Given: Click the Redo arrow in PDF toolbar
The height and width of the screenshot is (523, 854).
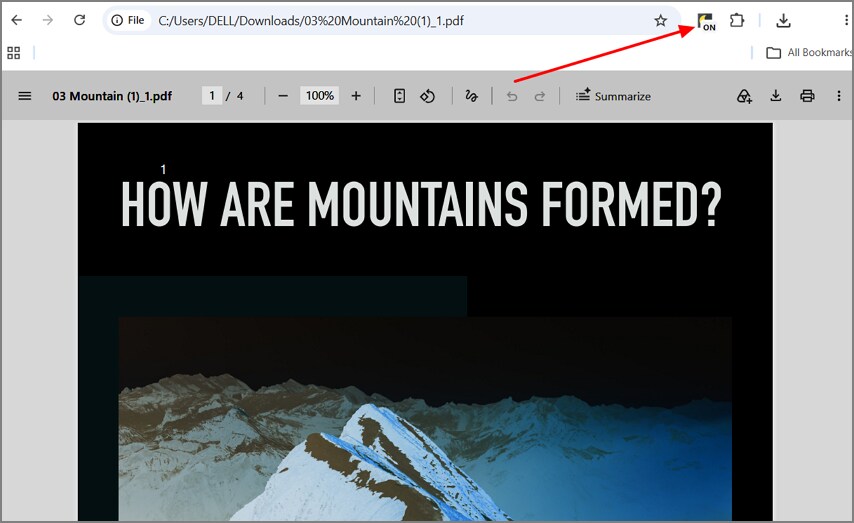Looking at the screenshot, I should click(540, 96).
